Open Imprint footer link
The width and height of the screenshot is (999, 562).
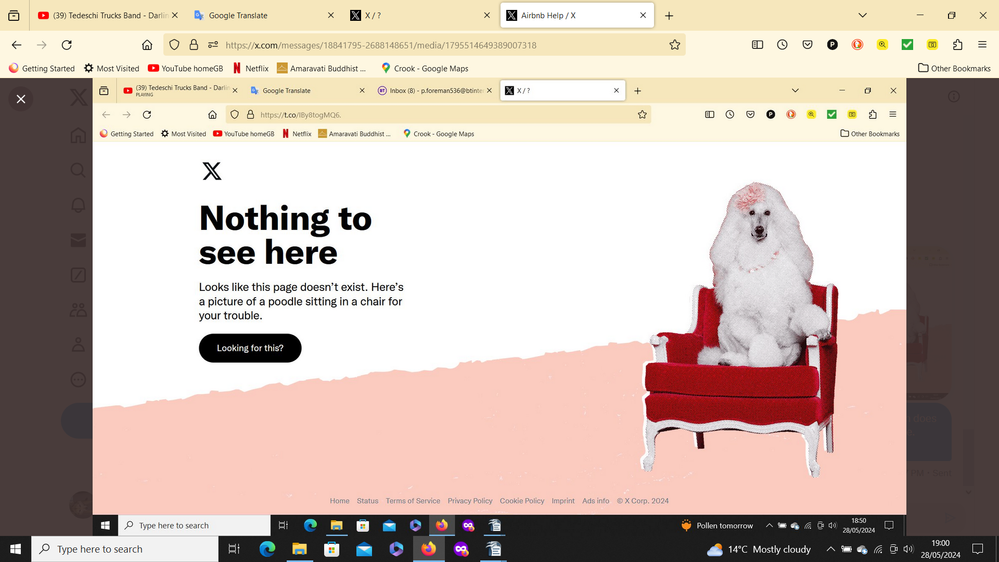[x=563, y=501]
